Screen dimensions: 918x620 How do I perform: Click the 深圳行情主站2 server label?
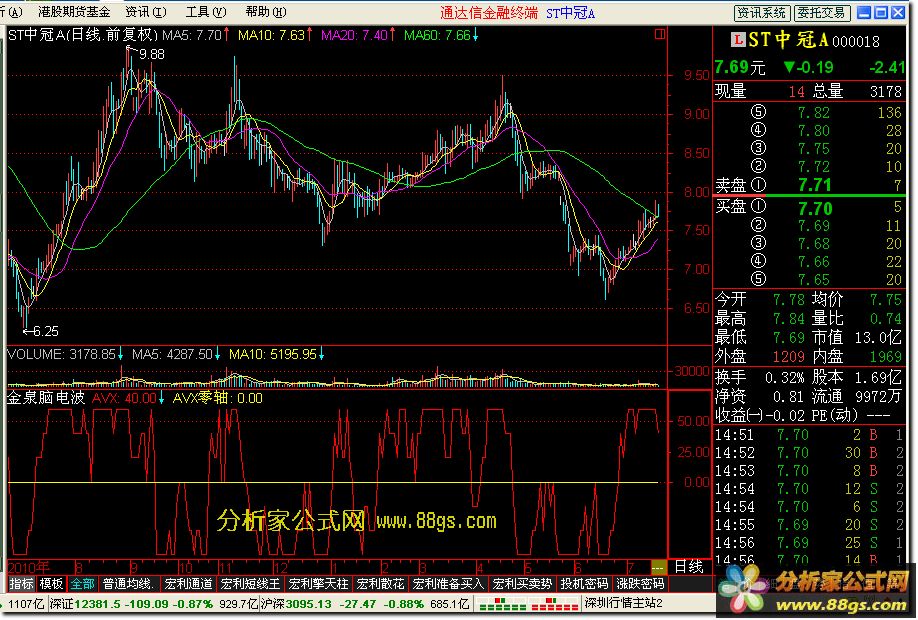click(624, 604)
